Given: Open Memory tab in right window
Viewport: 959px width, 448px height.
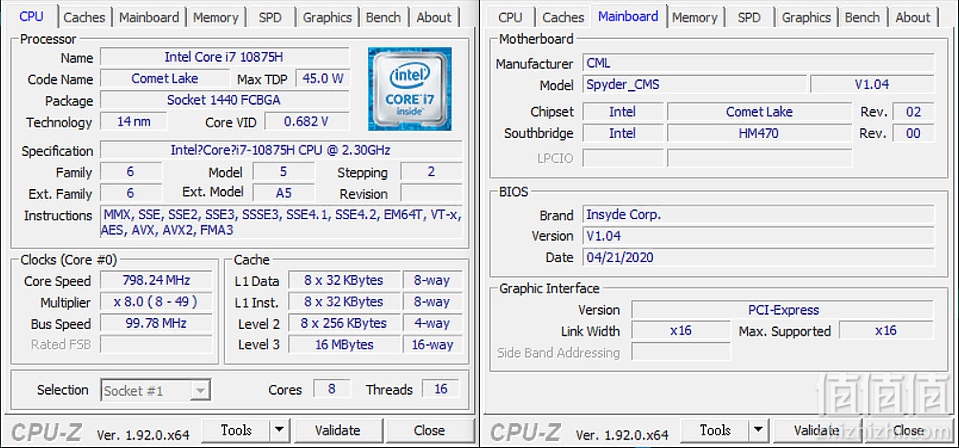Looking at the screenshot, I should point(695,17).
